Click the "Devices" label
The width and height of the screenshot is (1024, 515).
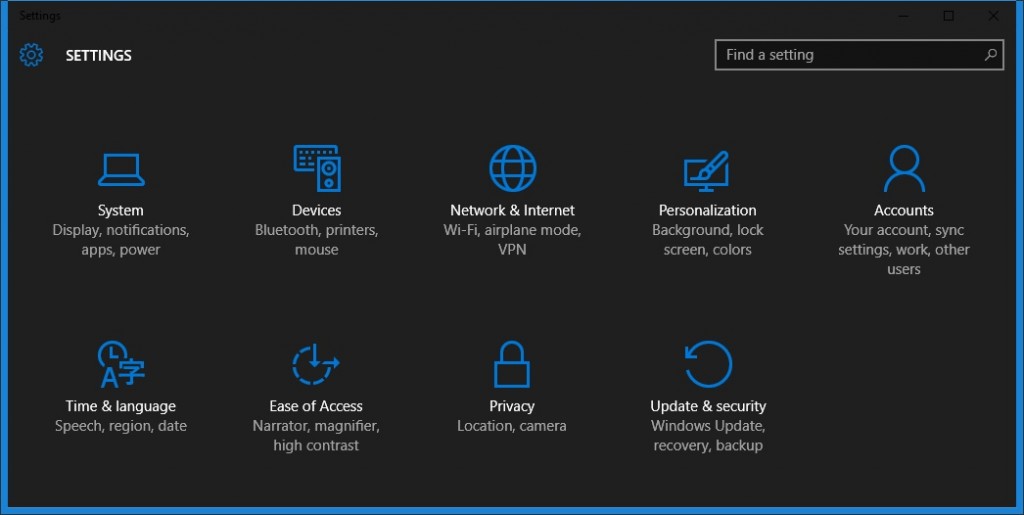(317, 210)
